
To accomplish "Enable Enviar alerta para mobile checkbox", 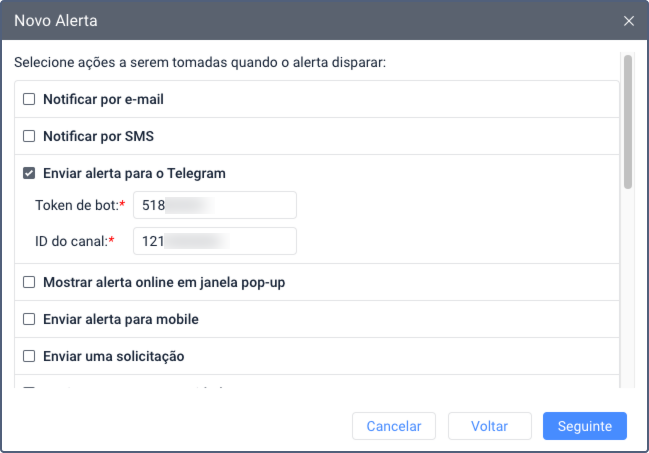I will (29, 319).
